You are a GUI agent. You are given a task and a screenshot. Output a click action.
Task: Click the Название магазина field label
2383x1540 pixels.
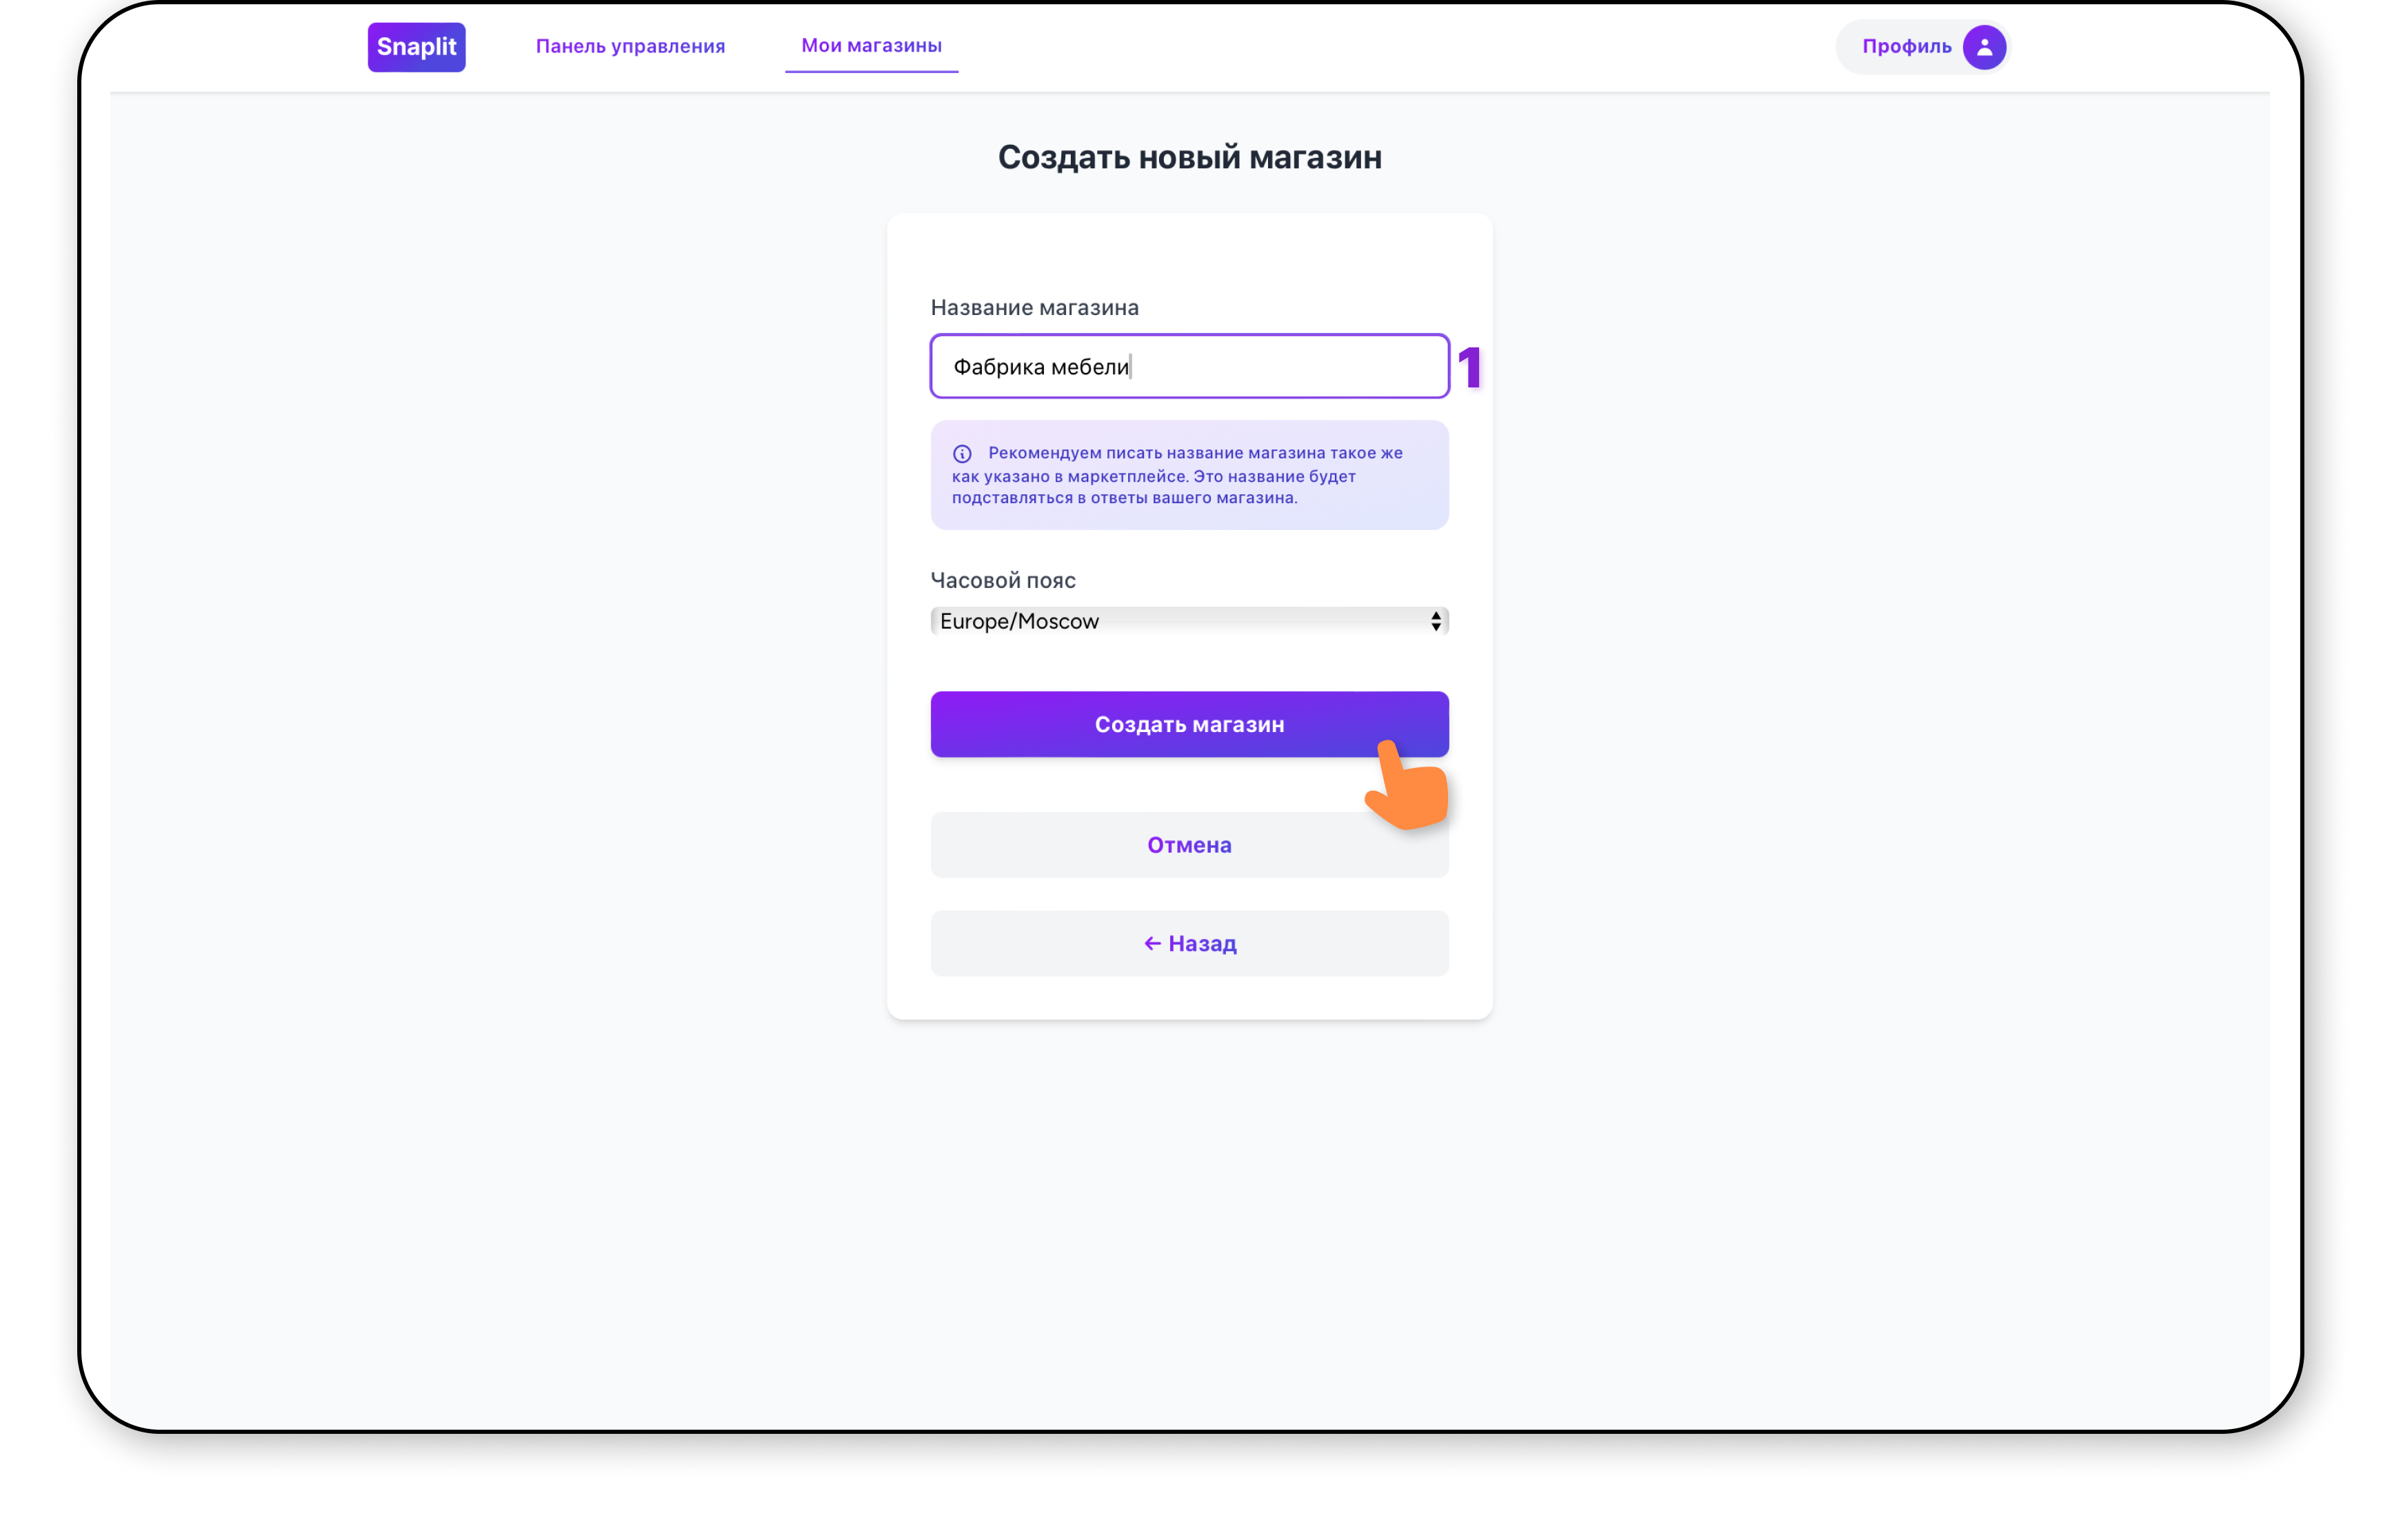coord(1034,308)
